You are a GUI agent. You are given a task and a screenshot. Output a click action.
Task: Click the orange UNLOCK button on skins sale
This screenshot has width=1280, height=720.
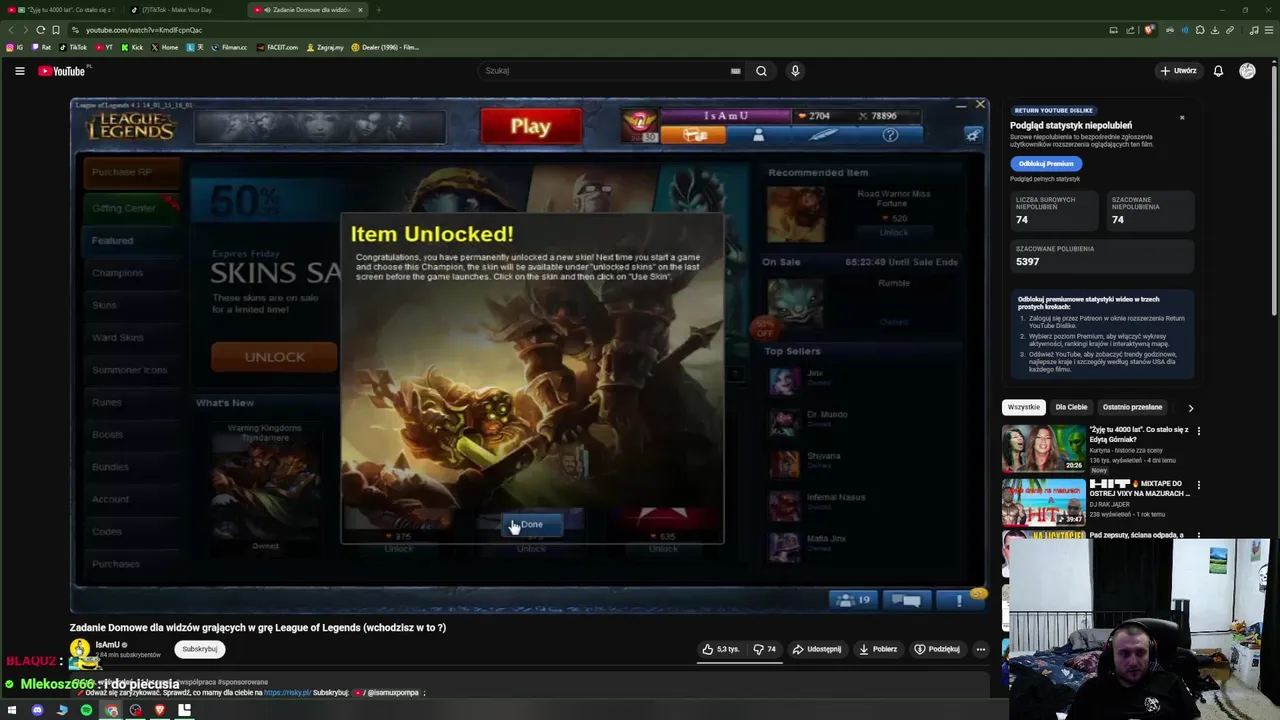[274, 357]
